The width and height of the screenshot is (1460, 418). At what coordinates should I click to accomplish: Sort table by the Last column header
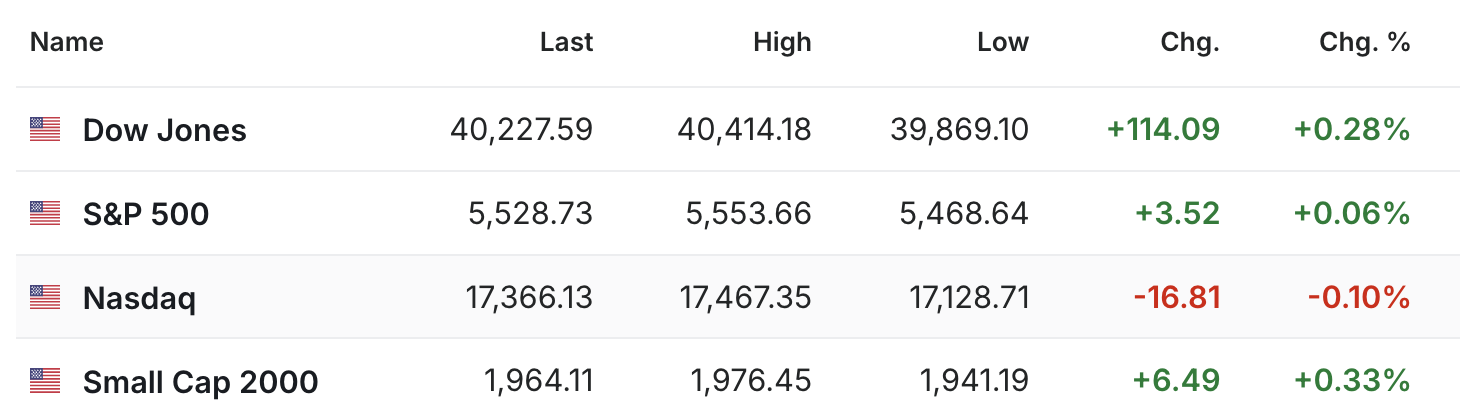click(x=566, y=42)
